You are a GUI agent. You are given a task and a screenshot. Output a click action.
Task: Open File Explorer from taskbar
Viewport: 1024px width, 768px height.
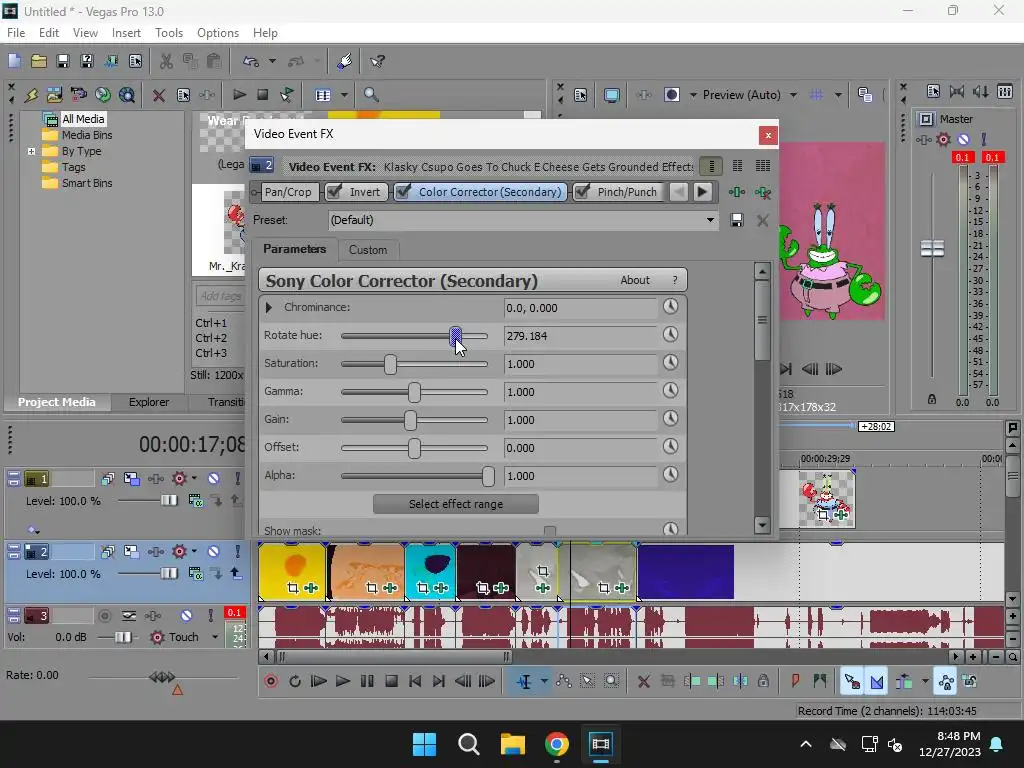[513, 744]
